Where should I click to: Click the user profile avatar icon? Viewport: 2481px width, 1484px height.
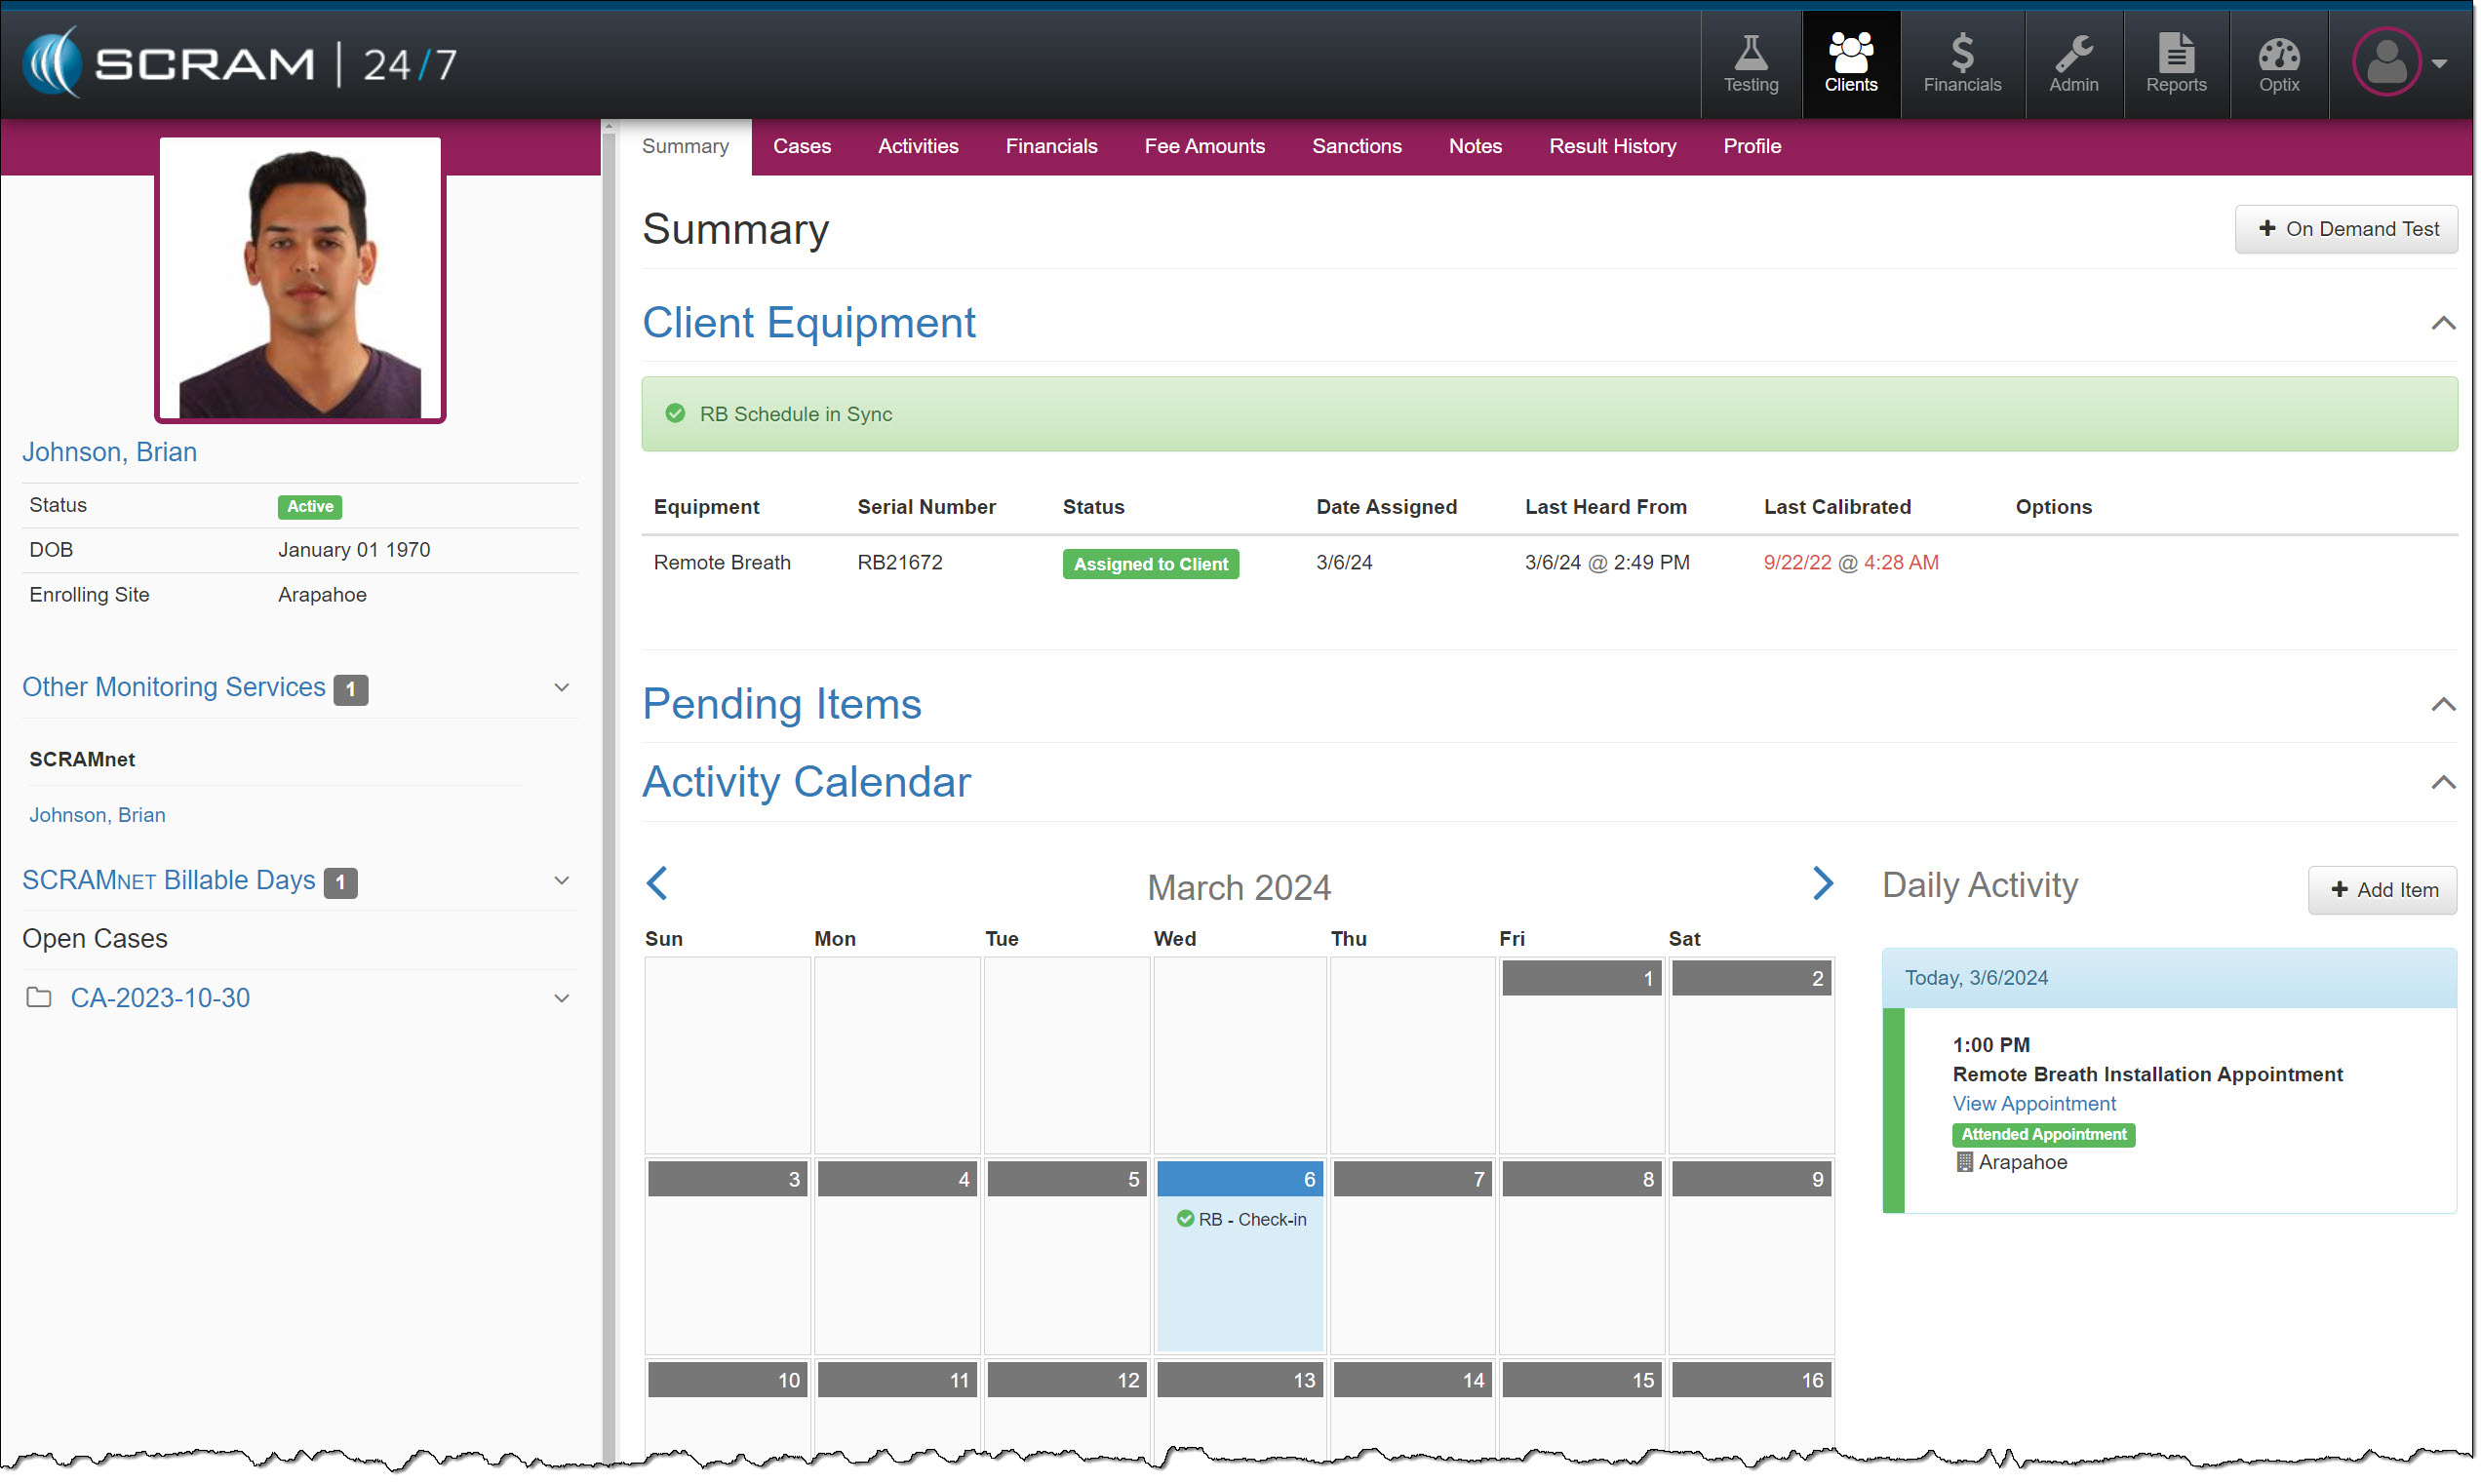2386,62
